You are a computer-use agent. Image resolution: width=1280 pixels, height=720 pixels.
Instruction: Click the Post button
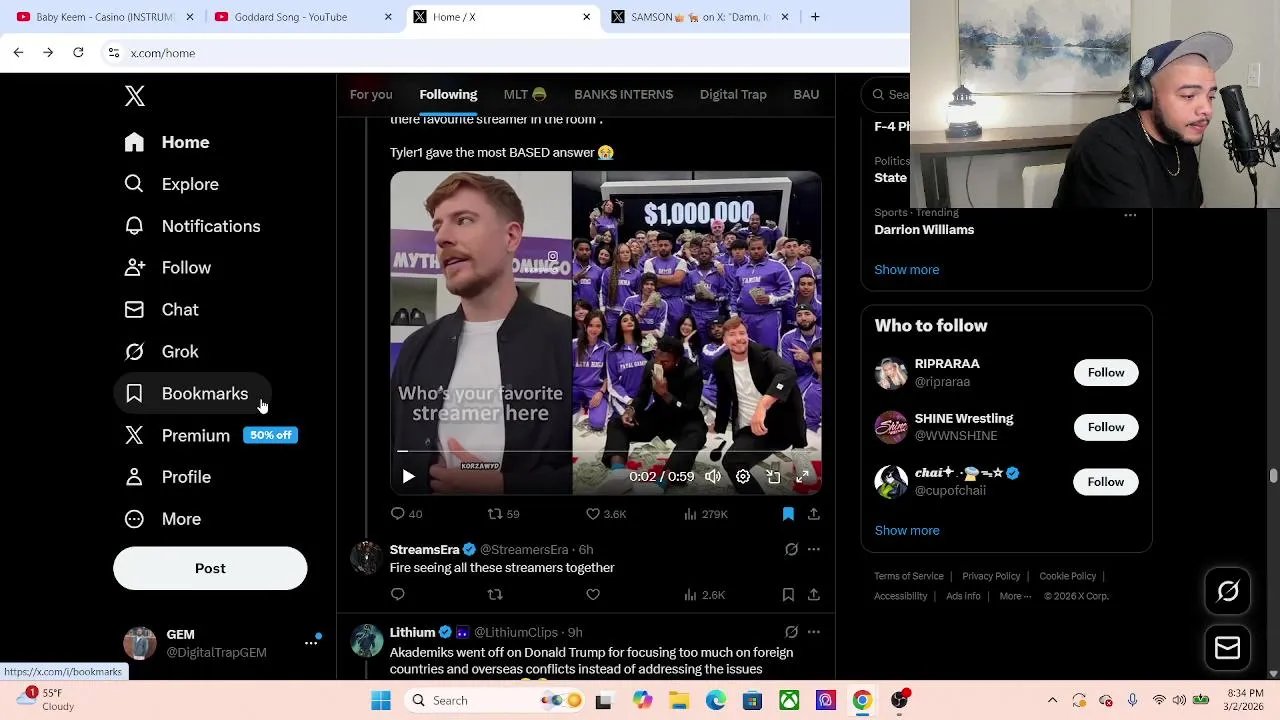210,568
